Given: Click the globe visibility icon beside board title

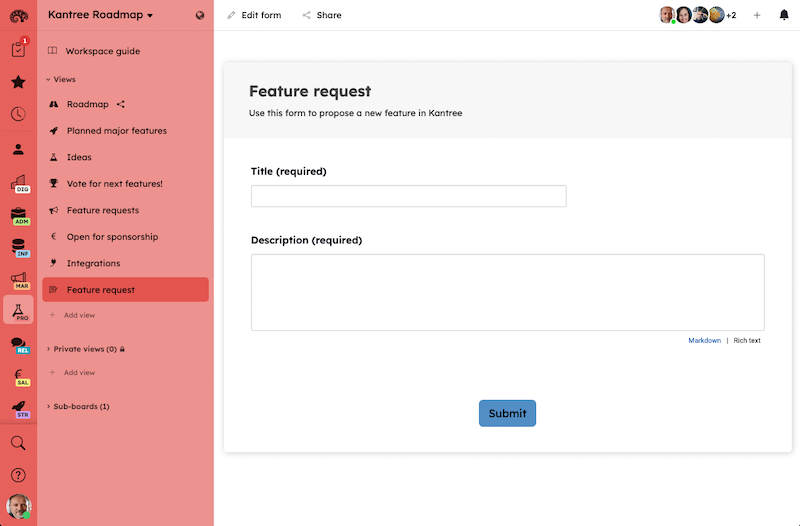Looking at the screenshot, I should point(200,15).
